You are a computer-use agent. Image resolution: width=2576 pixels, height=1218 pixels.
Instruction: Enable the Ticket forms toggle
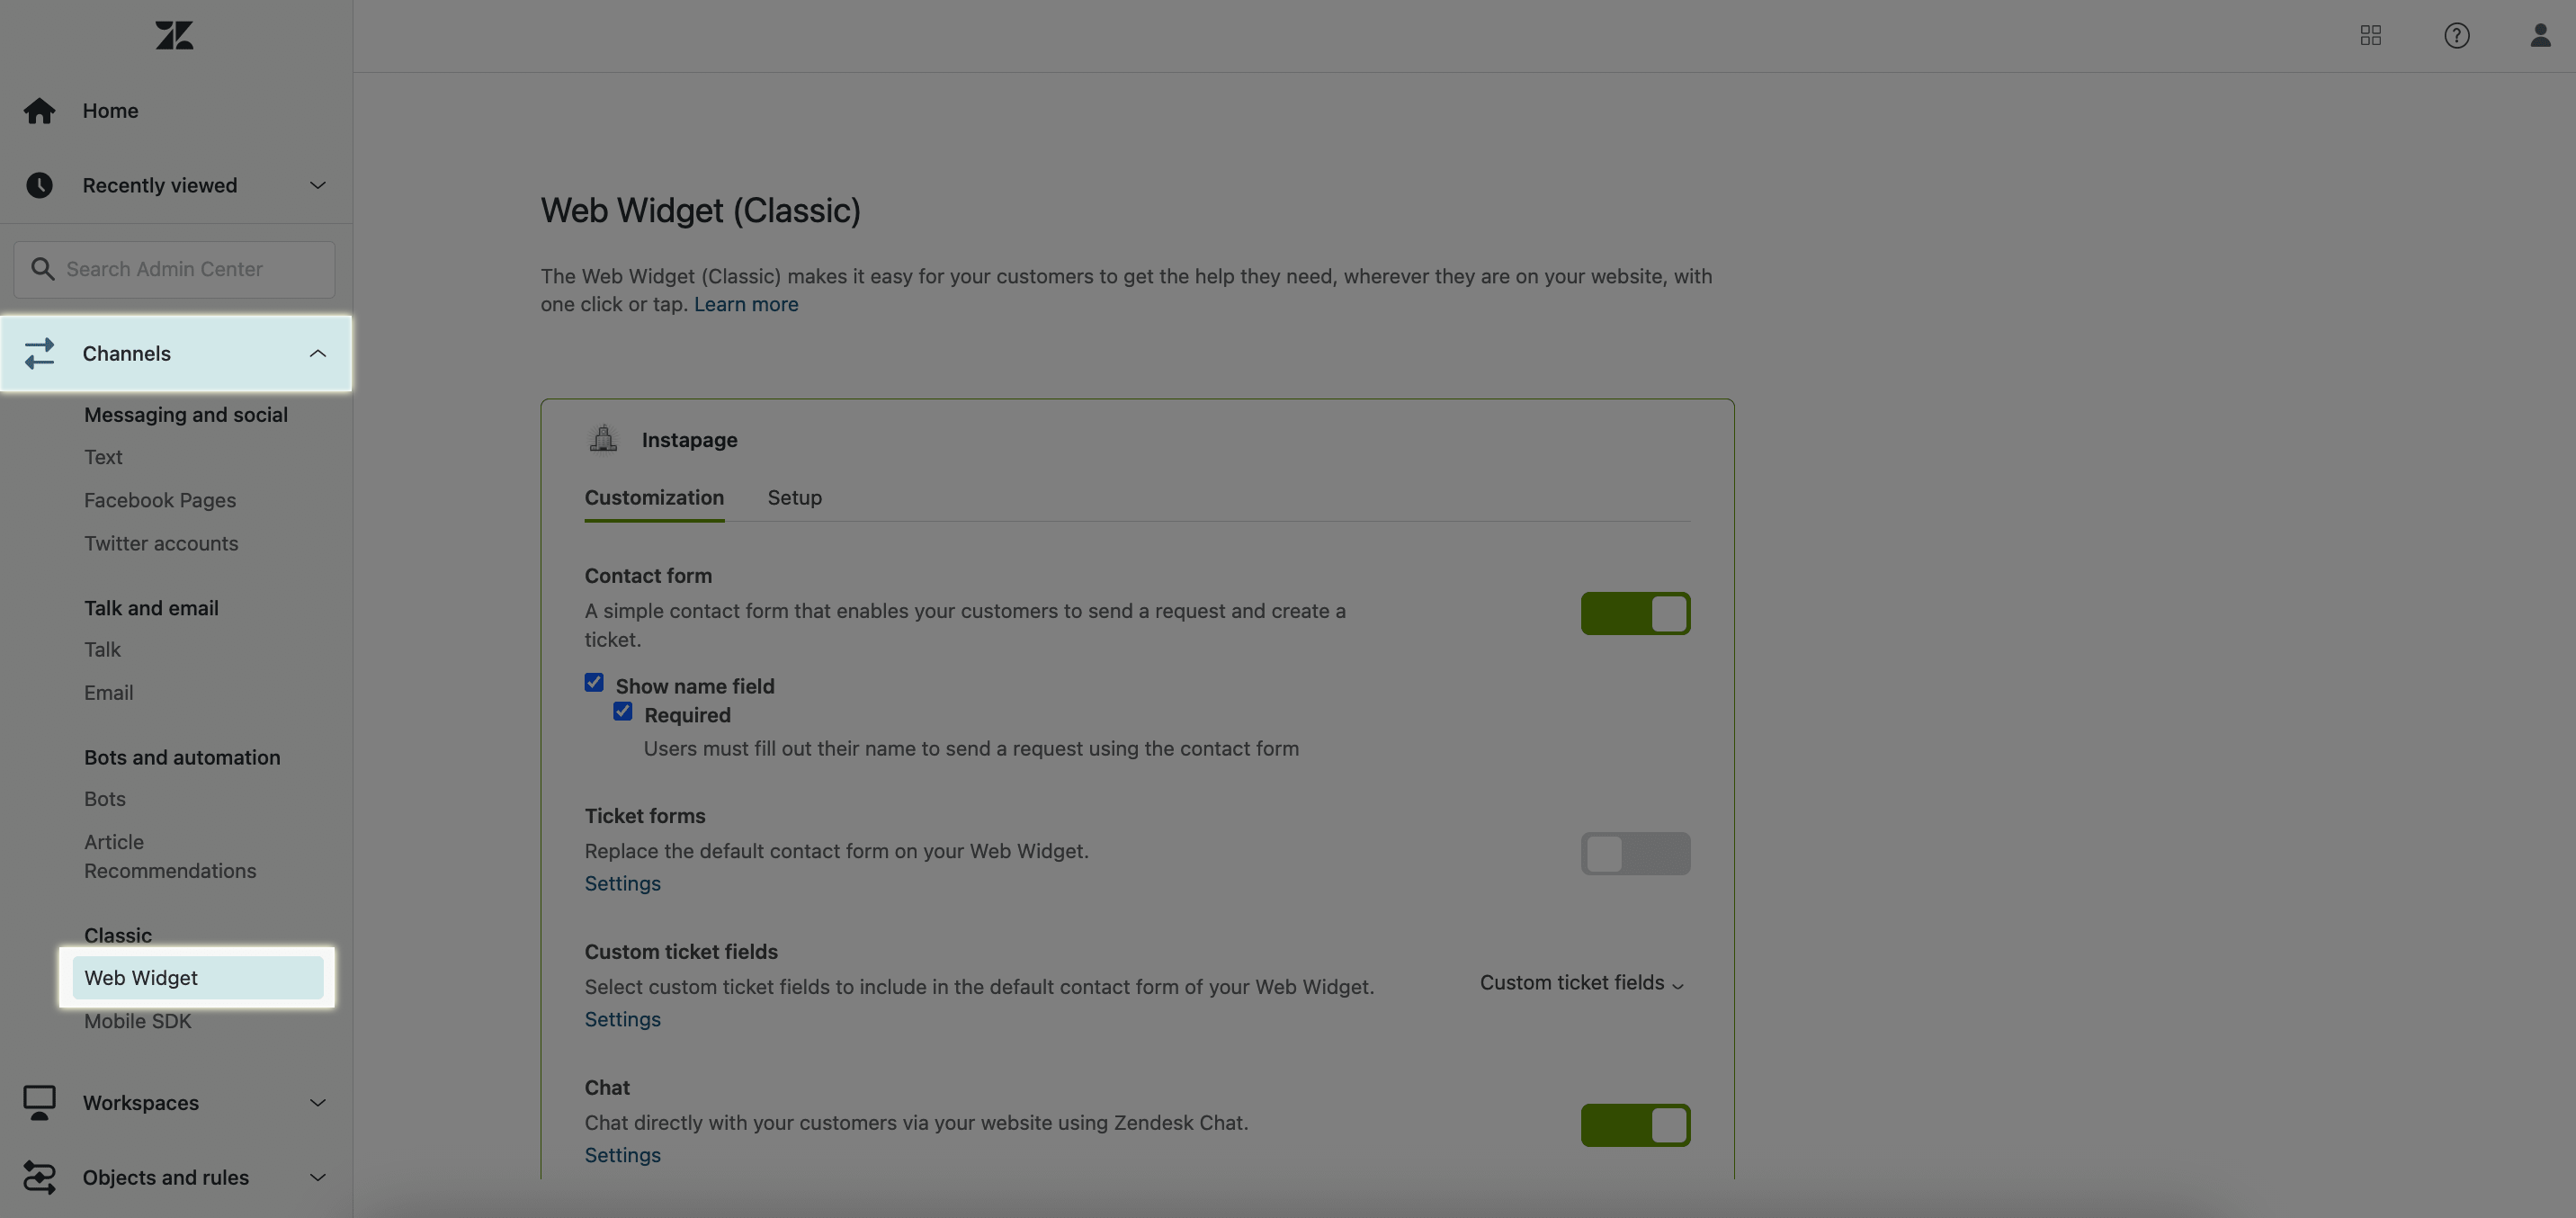[x=1635, y=853]
